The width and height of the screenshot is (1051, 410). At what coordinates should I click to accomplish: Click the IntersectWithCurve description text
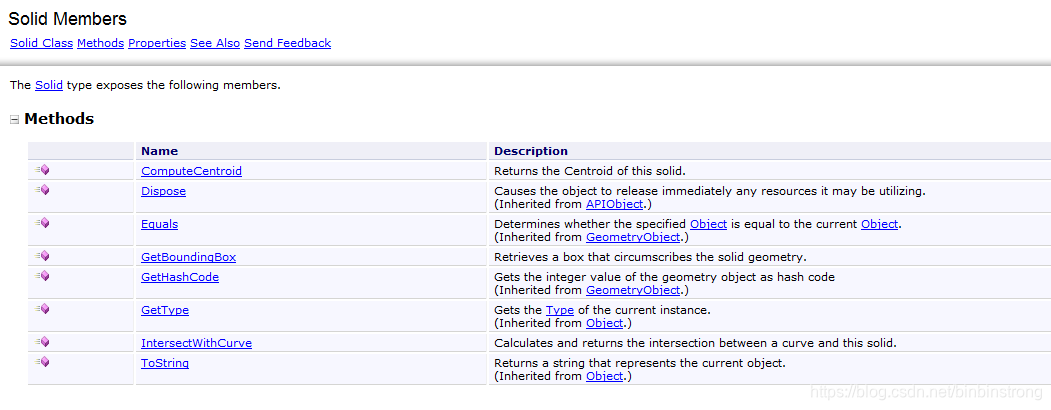tap(695, 343)
